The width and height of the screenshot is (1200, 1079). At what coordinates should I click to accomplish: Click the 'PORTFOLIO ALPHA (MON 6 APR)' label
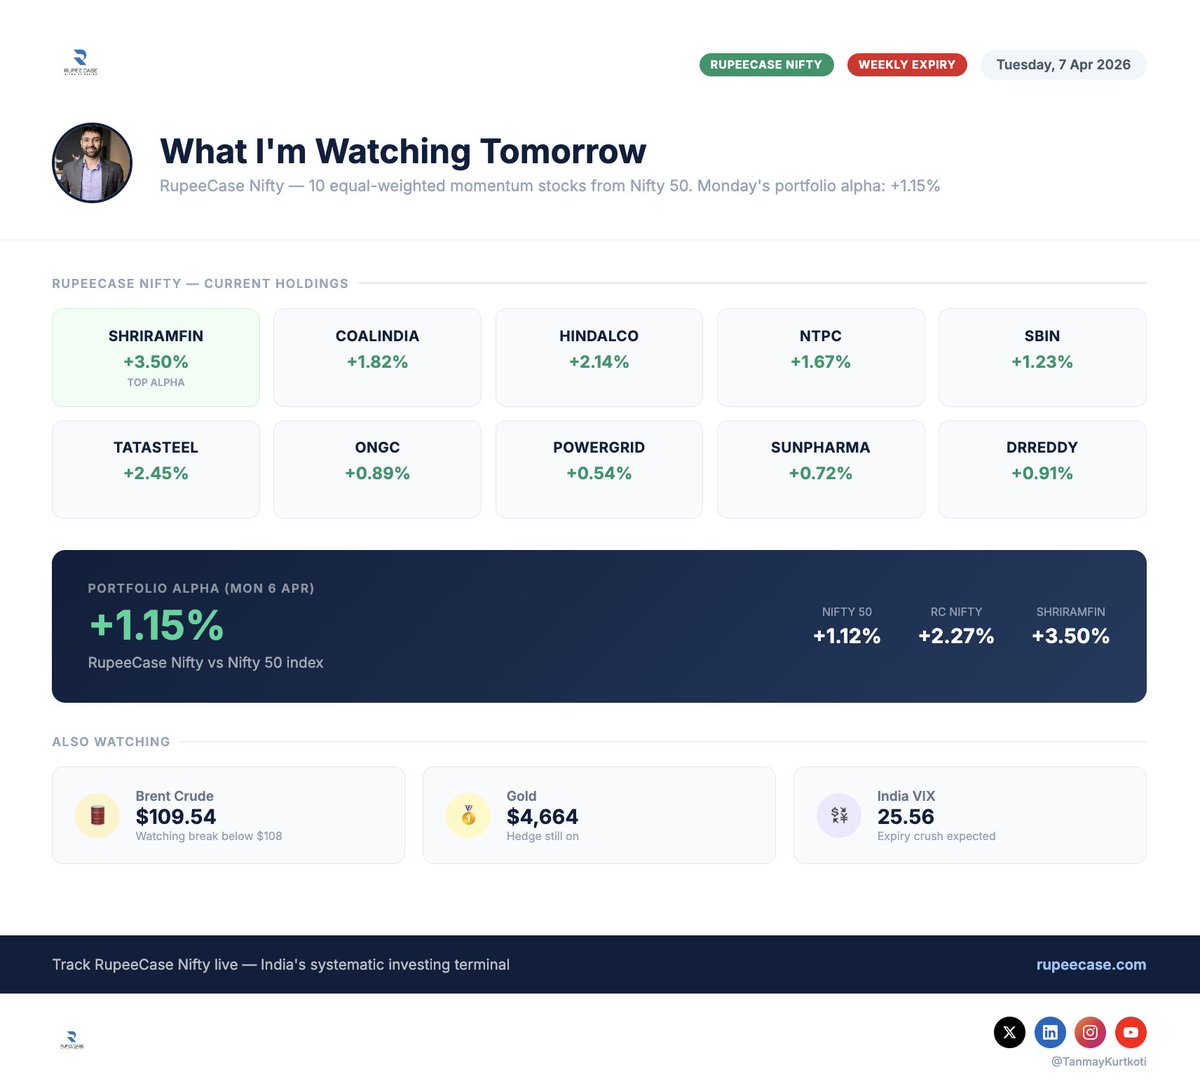point(201,588)
